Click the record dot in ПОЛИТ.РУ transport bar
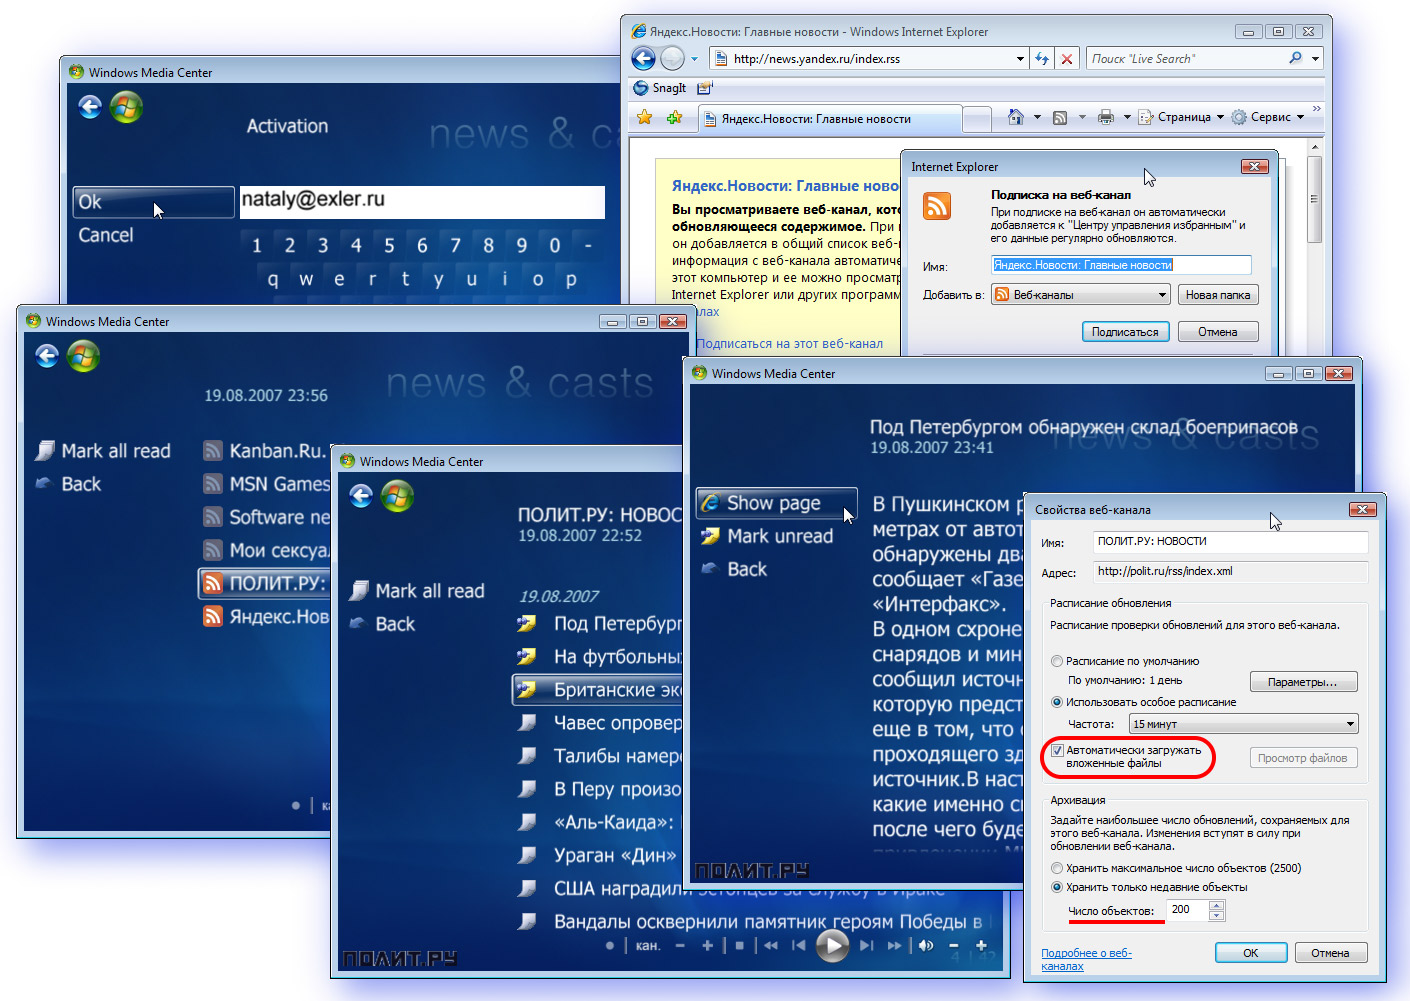 click(610, 945)
